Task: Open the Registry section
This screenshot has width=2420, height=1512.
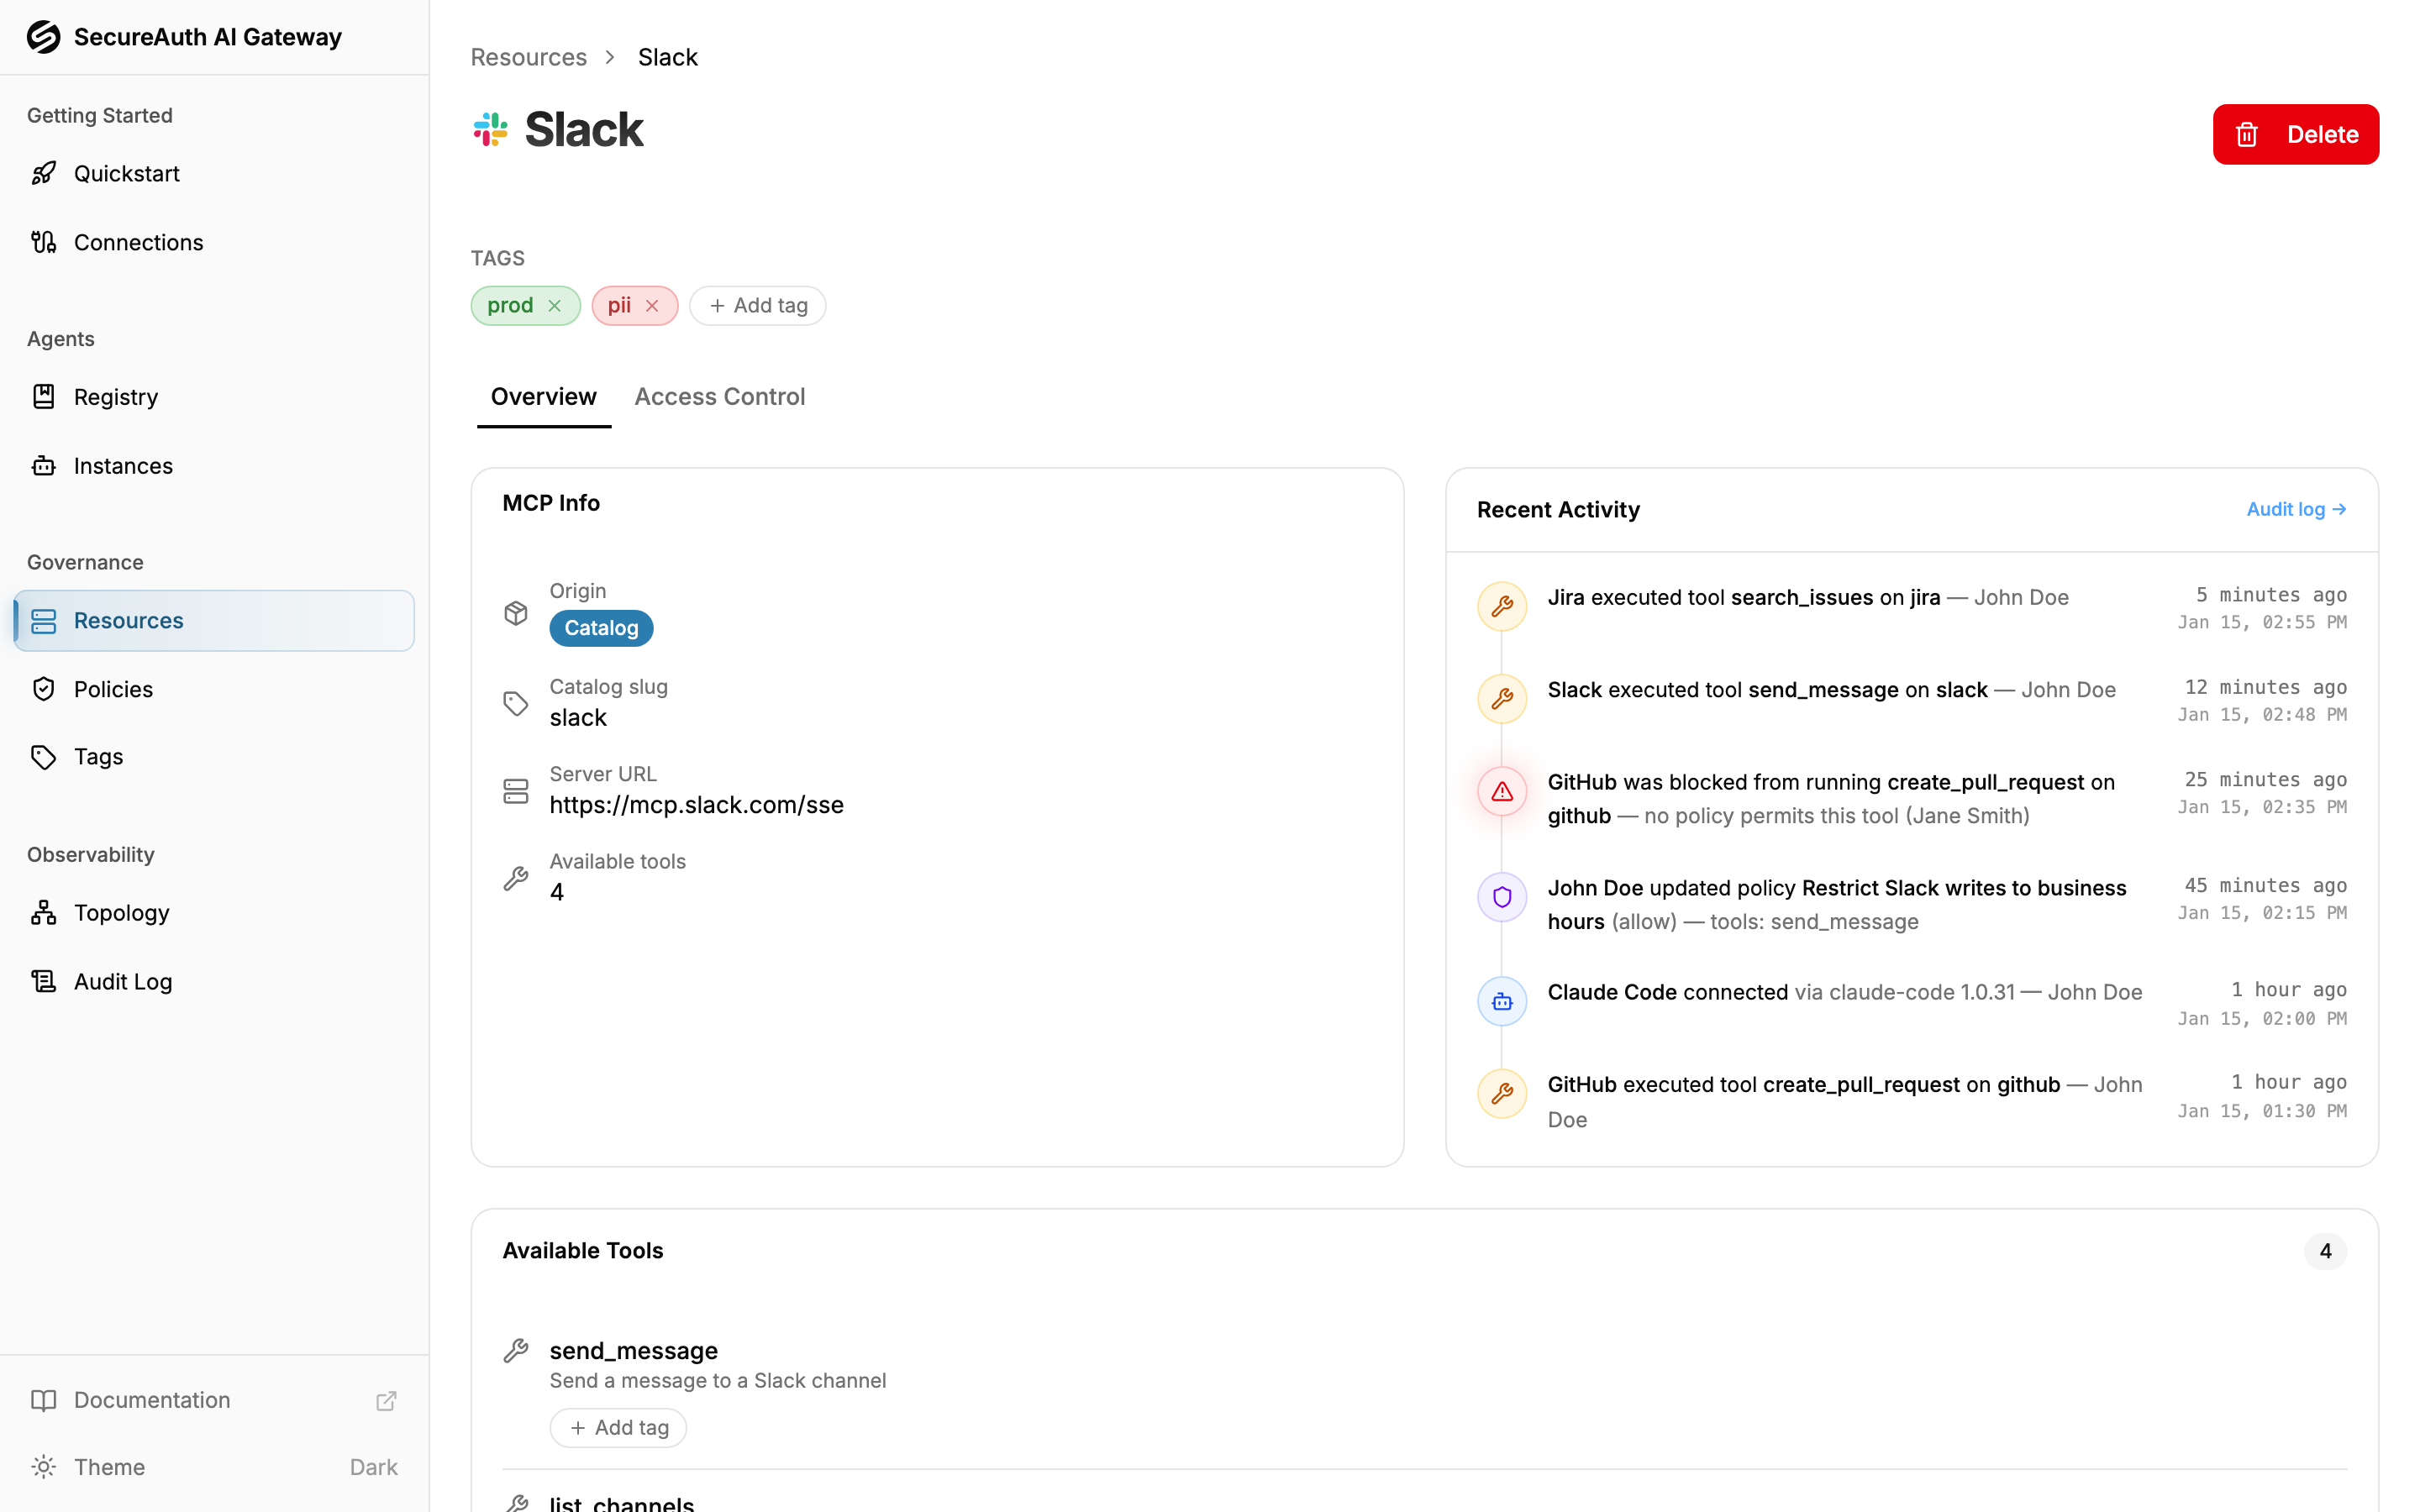Action: click(x=214, y=397)
